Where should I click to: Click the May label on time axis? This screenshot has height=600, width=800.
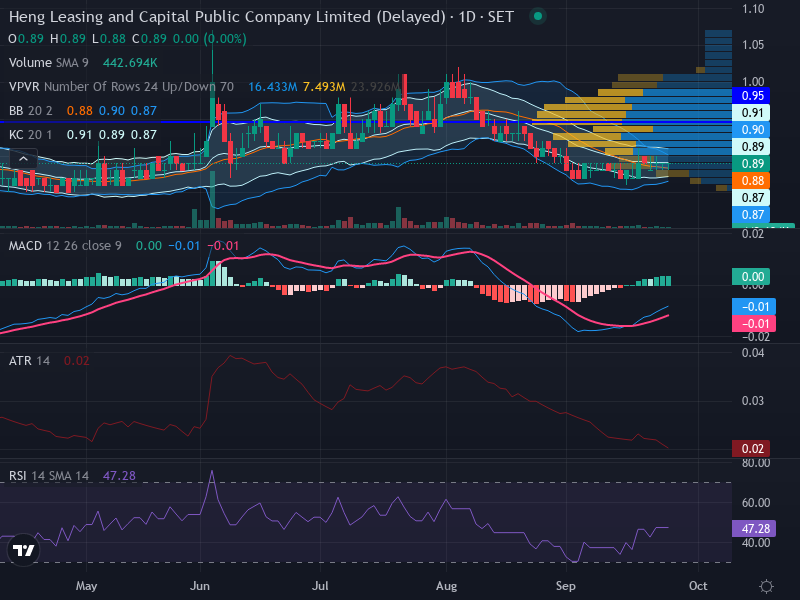point(86,586)
